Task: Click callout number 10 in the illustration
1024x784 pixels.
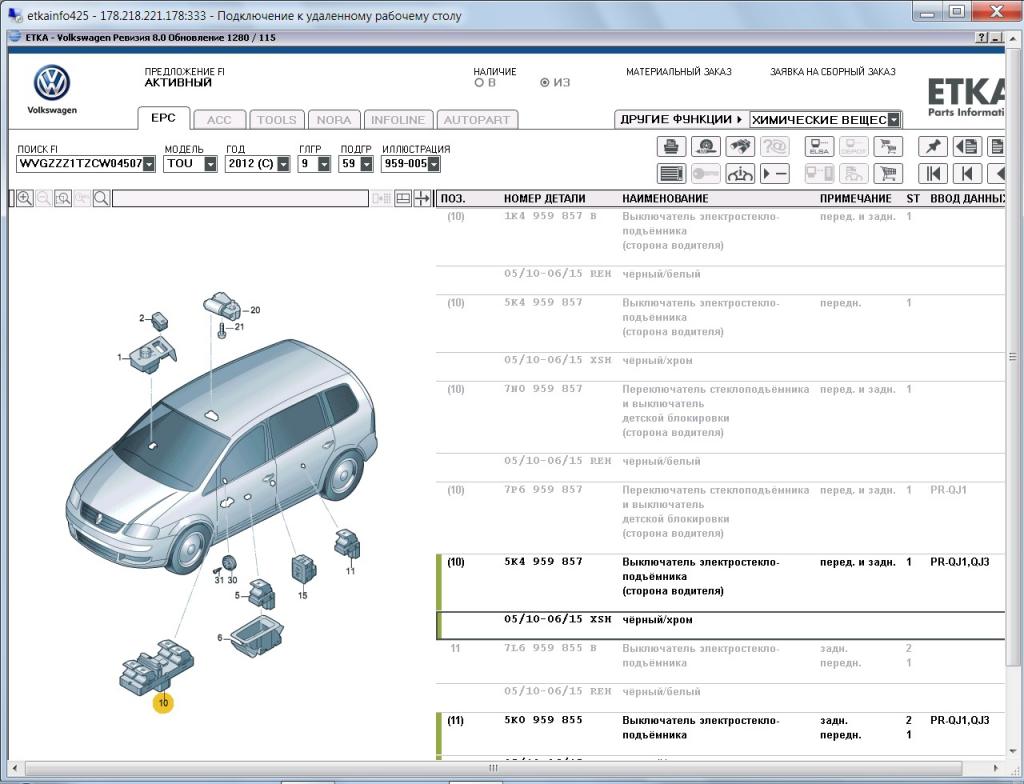Action: 163,703
